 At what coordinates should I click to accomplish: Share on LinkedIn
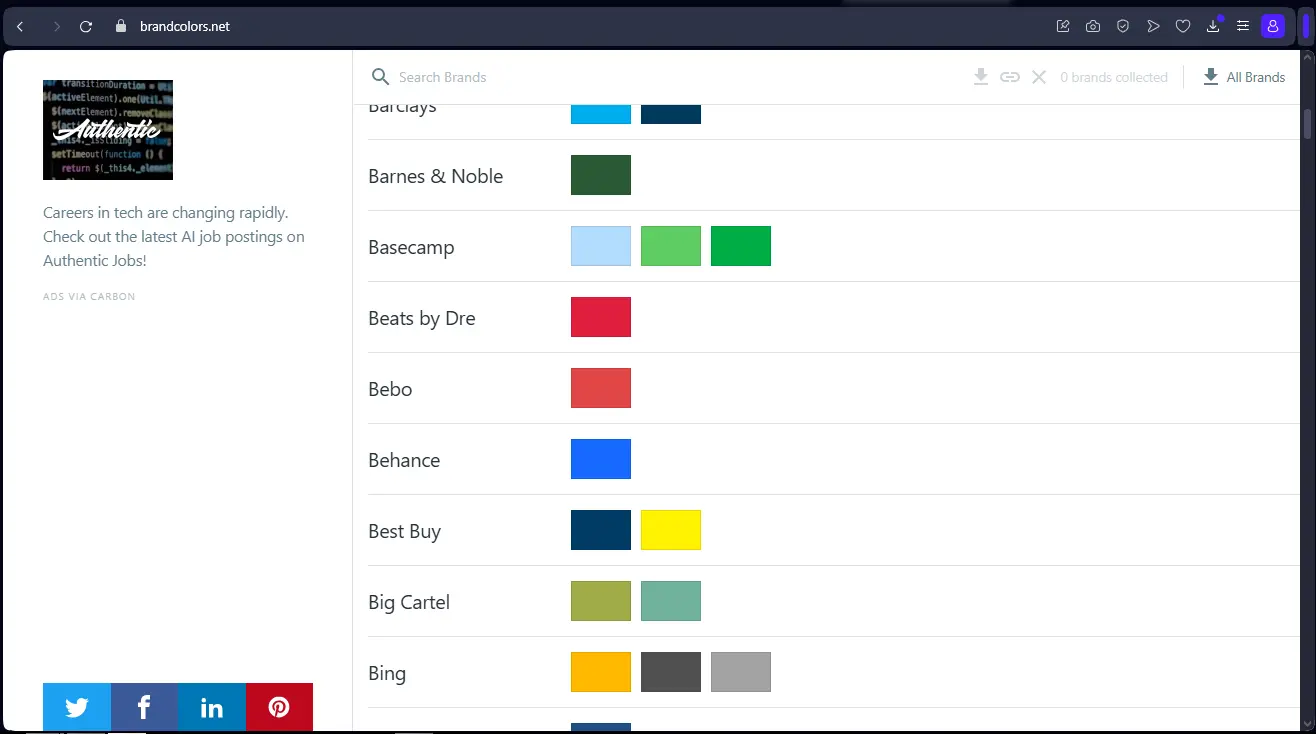(x=212, y=708)
